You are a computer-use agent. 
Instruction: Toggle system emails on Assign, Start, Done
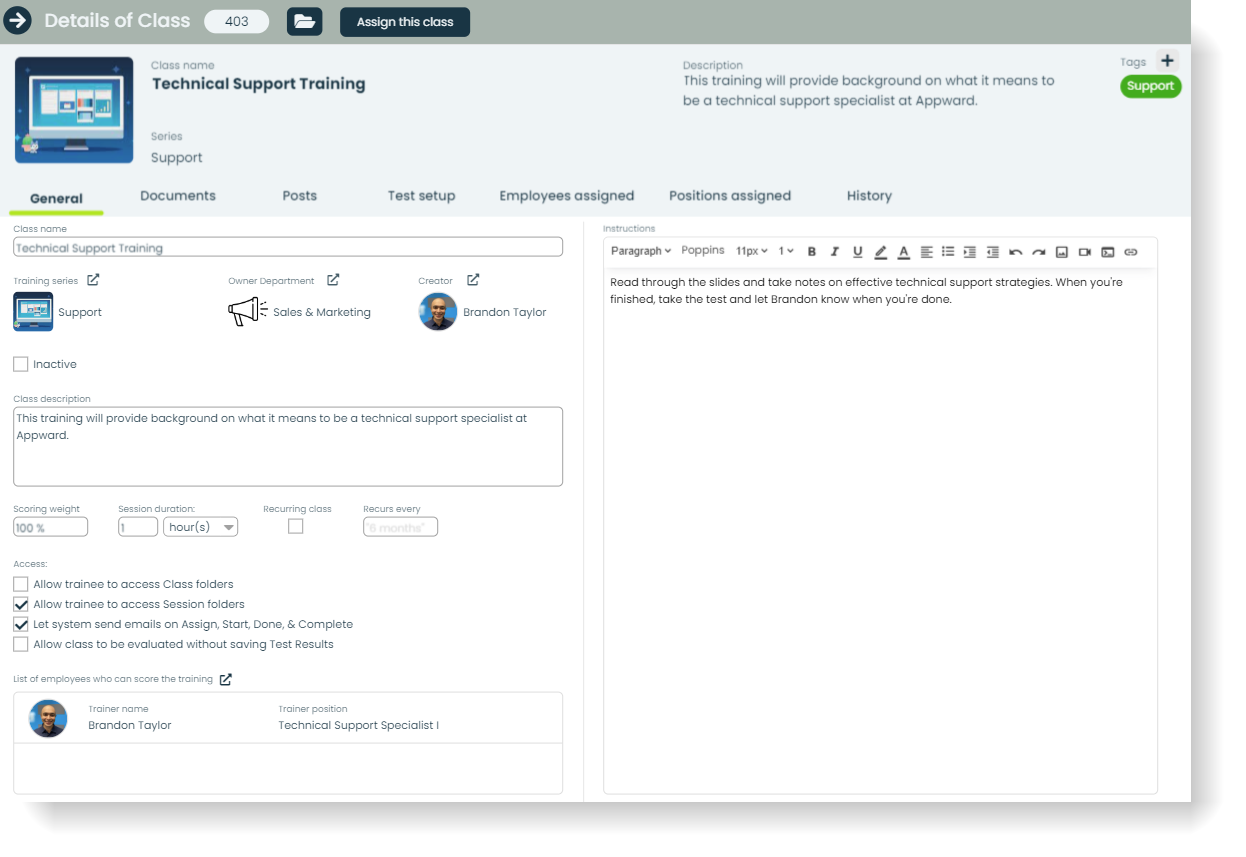tap(21, 624)
